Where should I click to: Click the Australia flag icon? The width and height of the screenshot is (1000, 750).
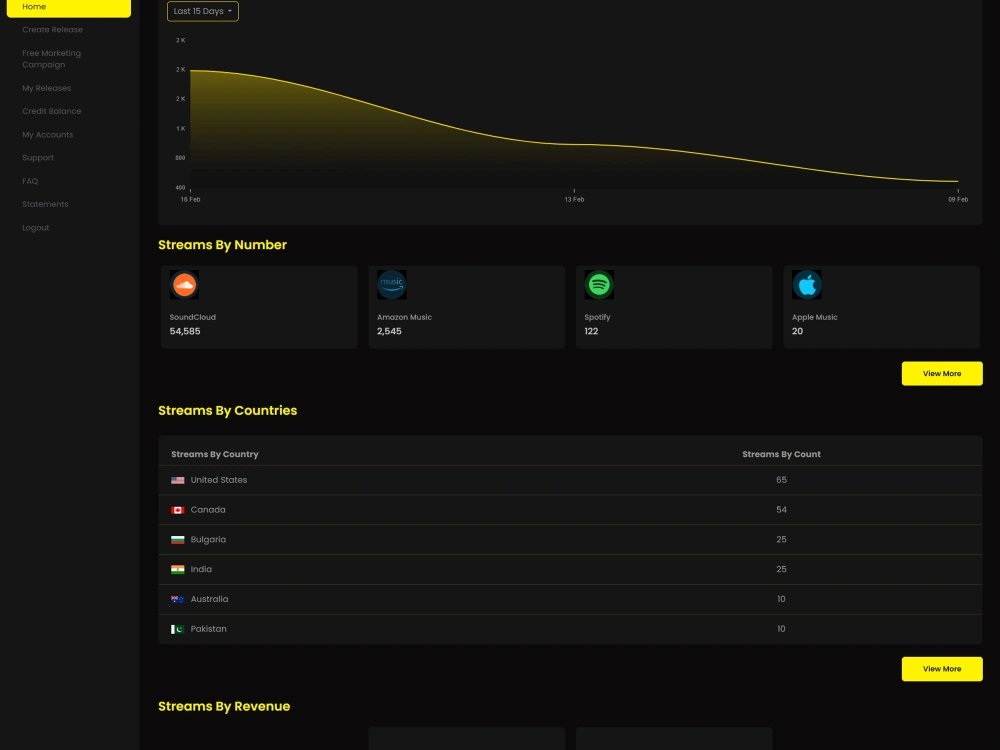click(178, 599)
